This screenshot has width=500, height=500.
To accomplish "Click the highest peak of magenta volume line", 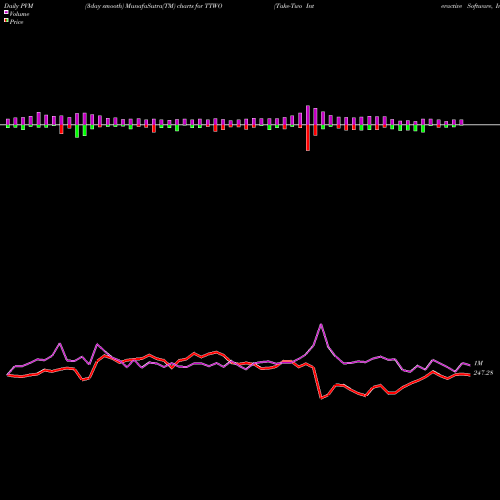I will [x=321, y=324].
